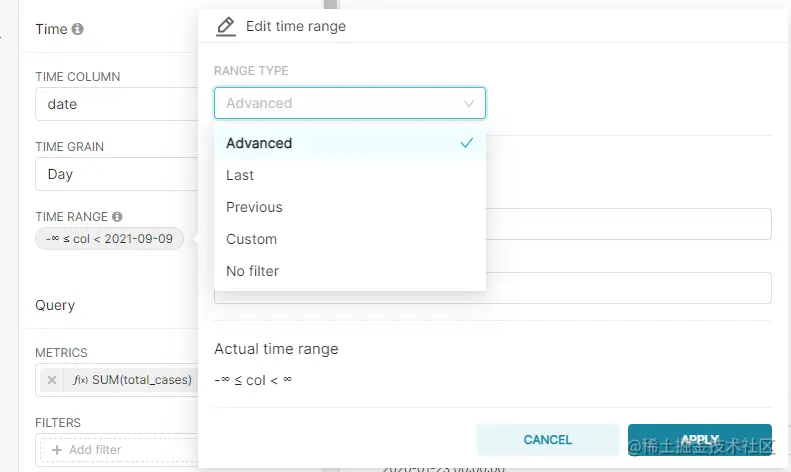791x472 pixels.
Task: Remove the SUM(total_cases) metric
Action: [x=52, y=380]
